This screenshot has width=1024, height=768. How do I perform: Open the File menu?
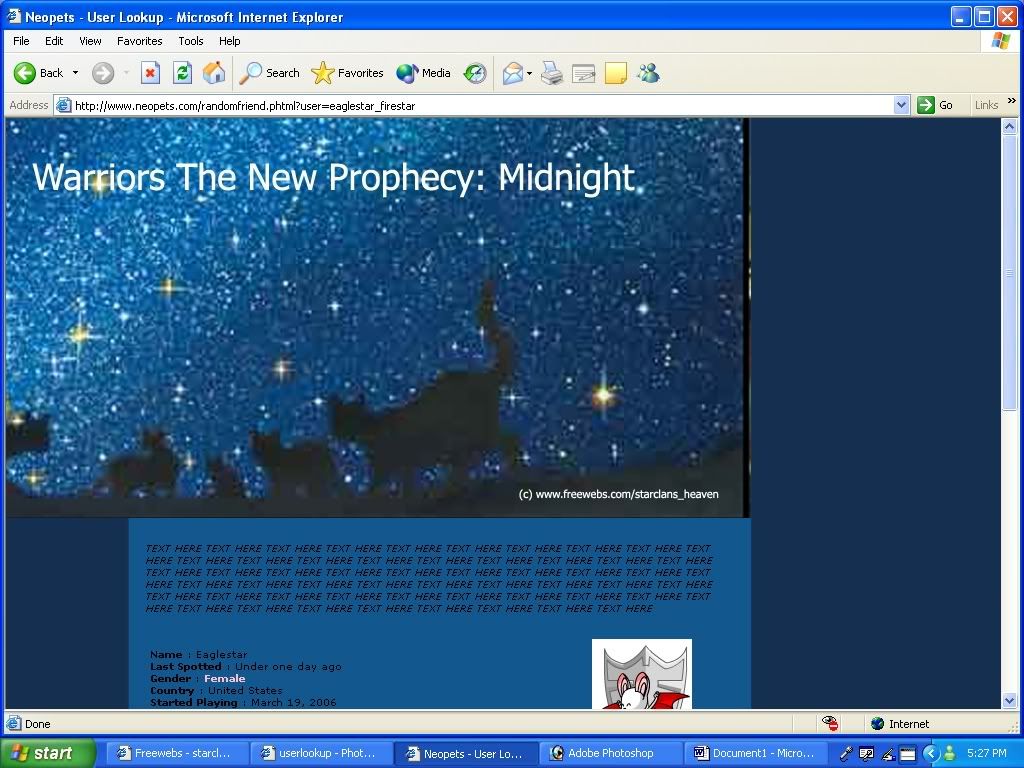point(21,41)
